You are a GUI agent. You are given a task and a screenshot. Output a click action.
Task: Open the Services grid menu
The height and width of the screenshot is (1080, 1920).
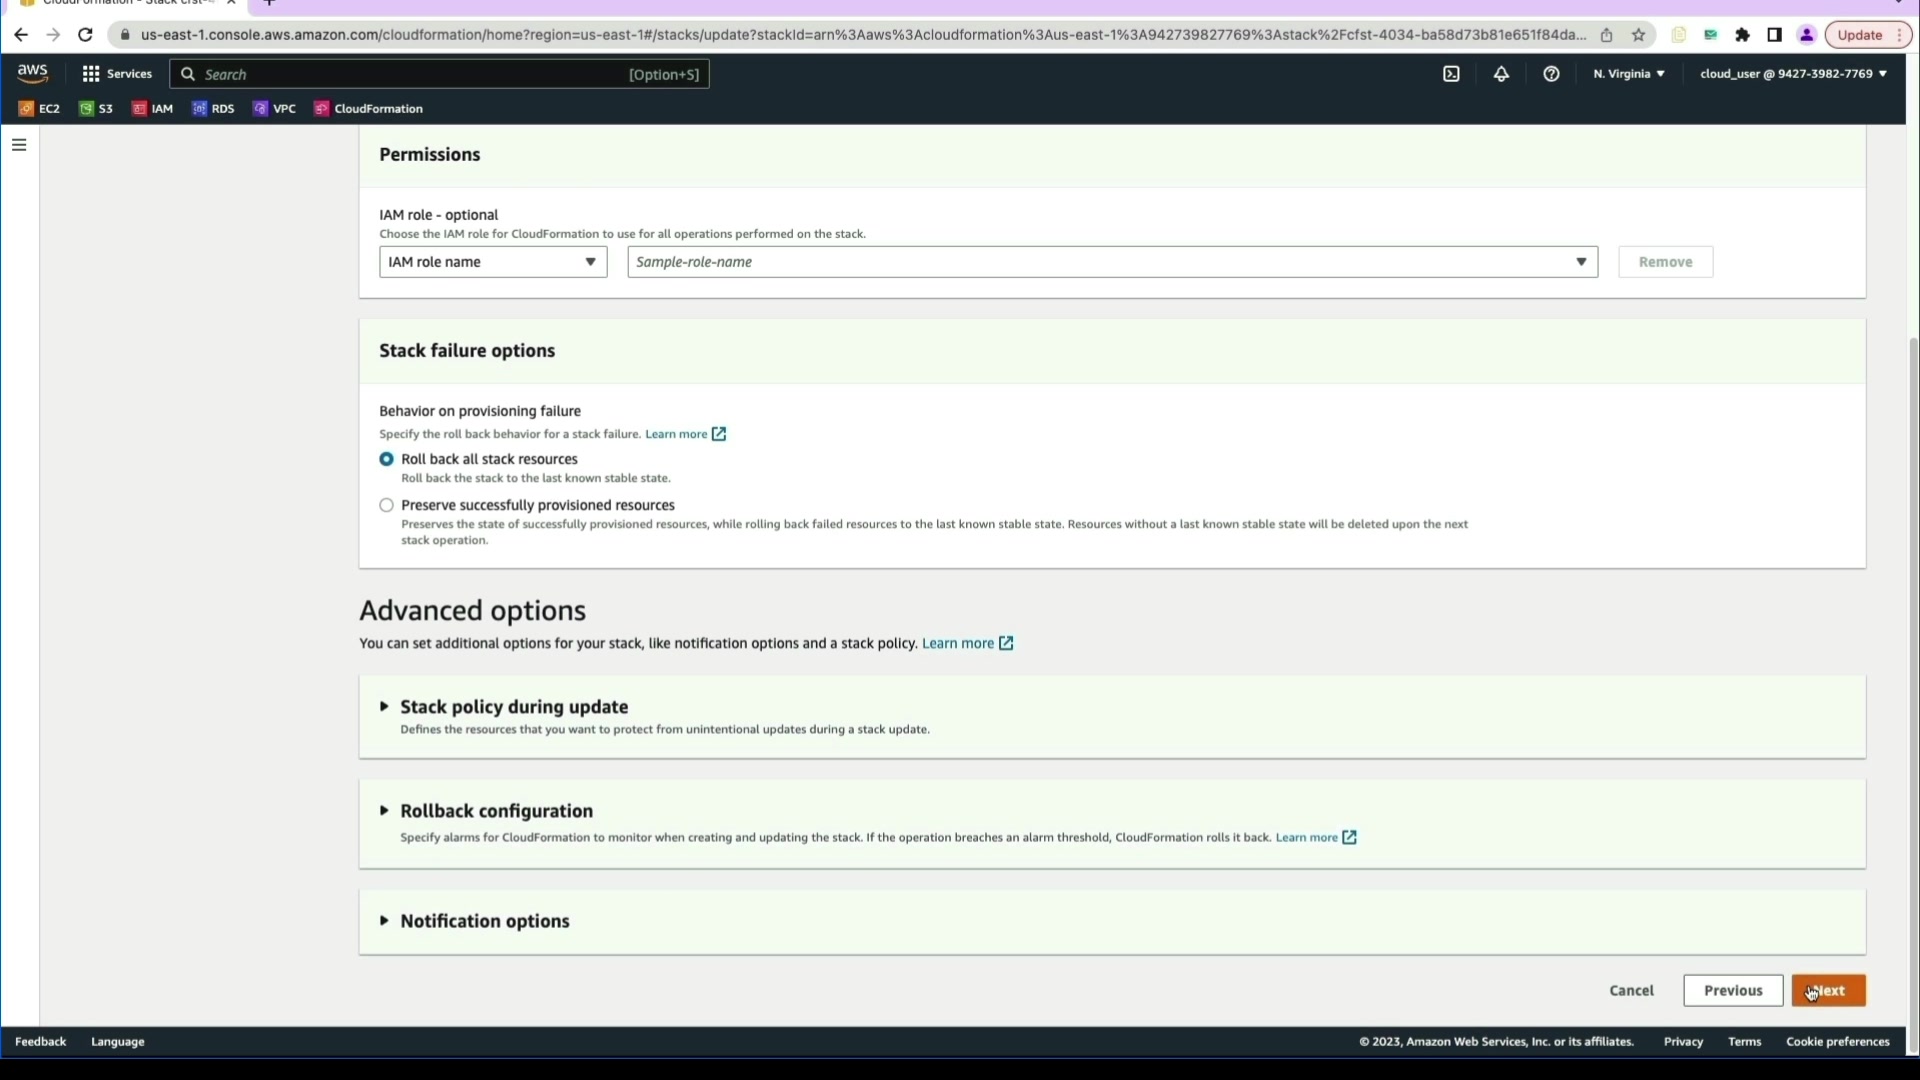pyautogui.click(x=117, y=74)
